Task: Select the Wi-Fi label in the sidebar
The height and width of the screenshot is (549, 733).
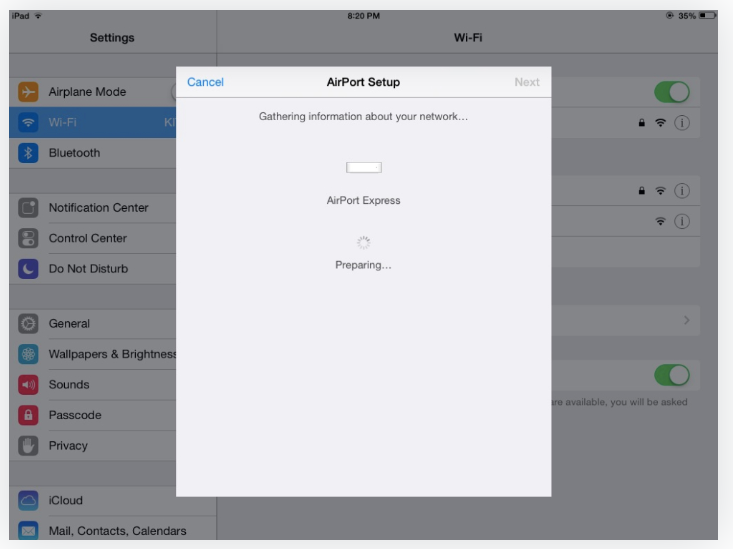Action: pyautogui.click(x=62, y=123)
